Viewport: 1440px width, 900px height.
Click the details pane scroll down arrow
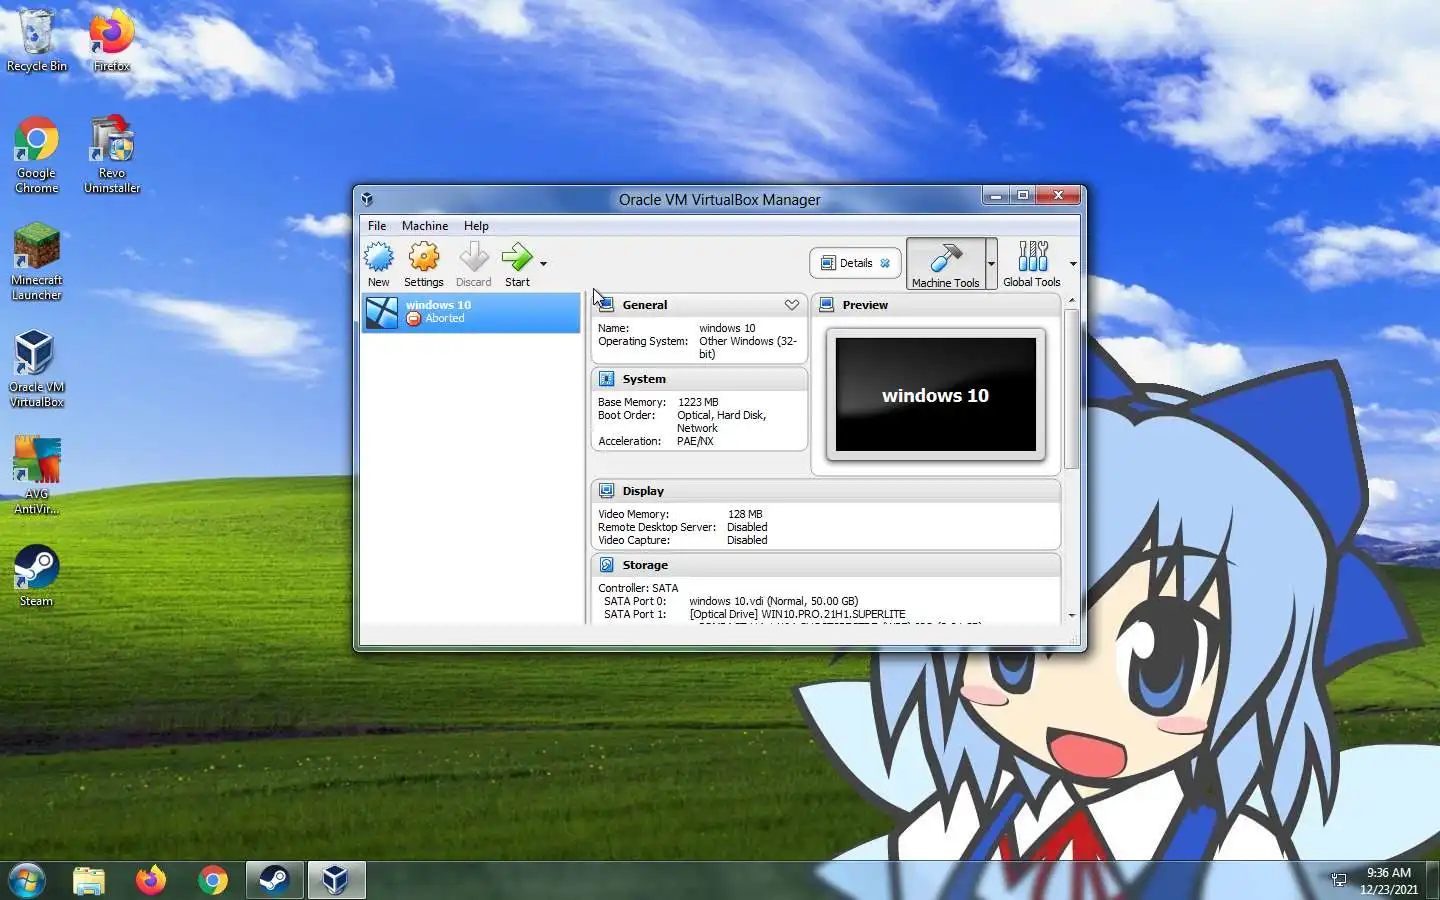[x=1072, y=615]
